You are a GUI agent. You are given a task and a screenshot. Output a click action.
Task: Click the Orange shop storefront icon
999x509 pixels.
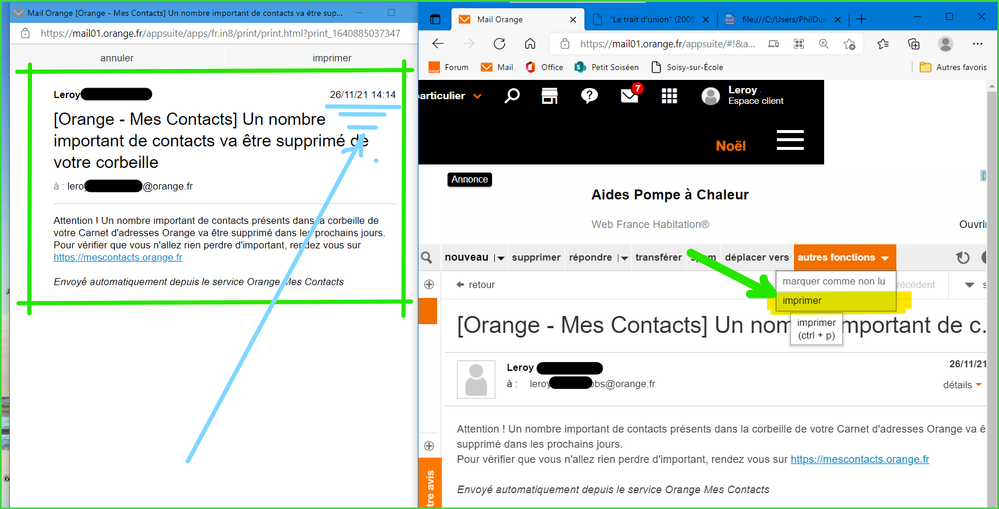[x=549, y=96]
